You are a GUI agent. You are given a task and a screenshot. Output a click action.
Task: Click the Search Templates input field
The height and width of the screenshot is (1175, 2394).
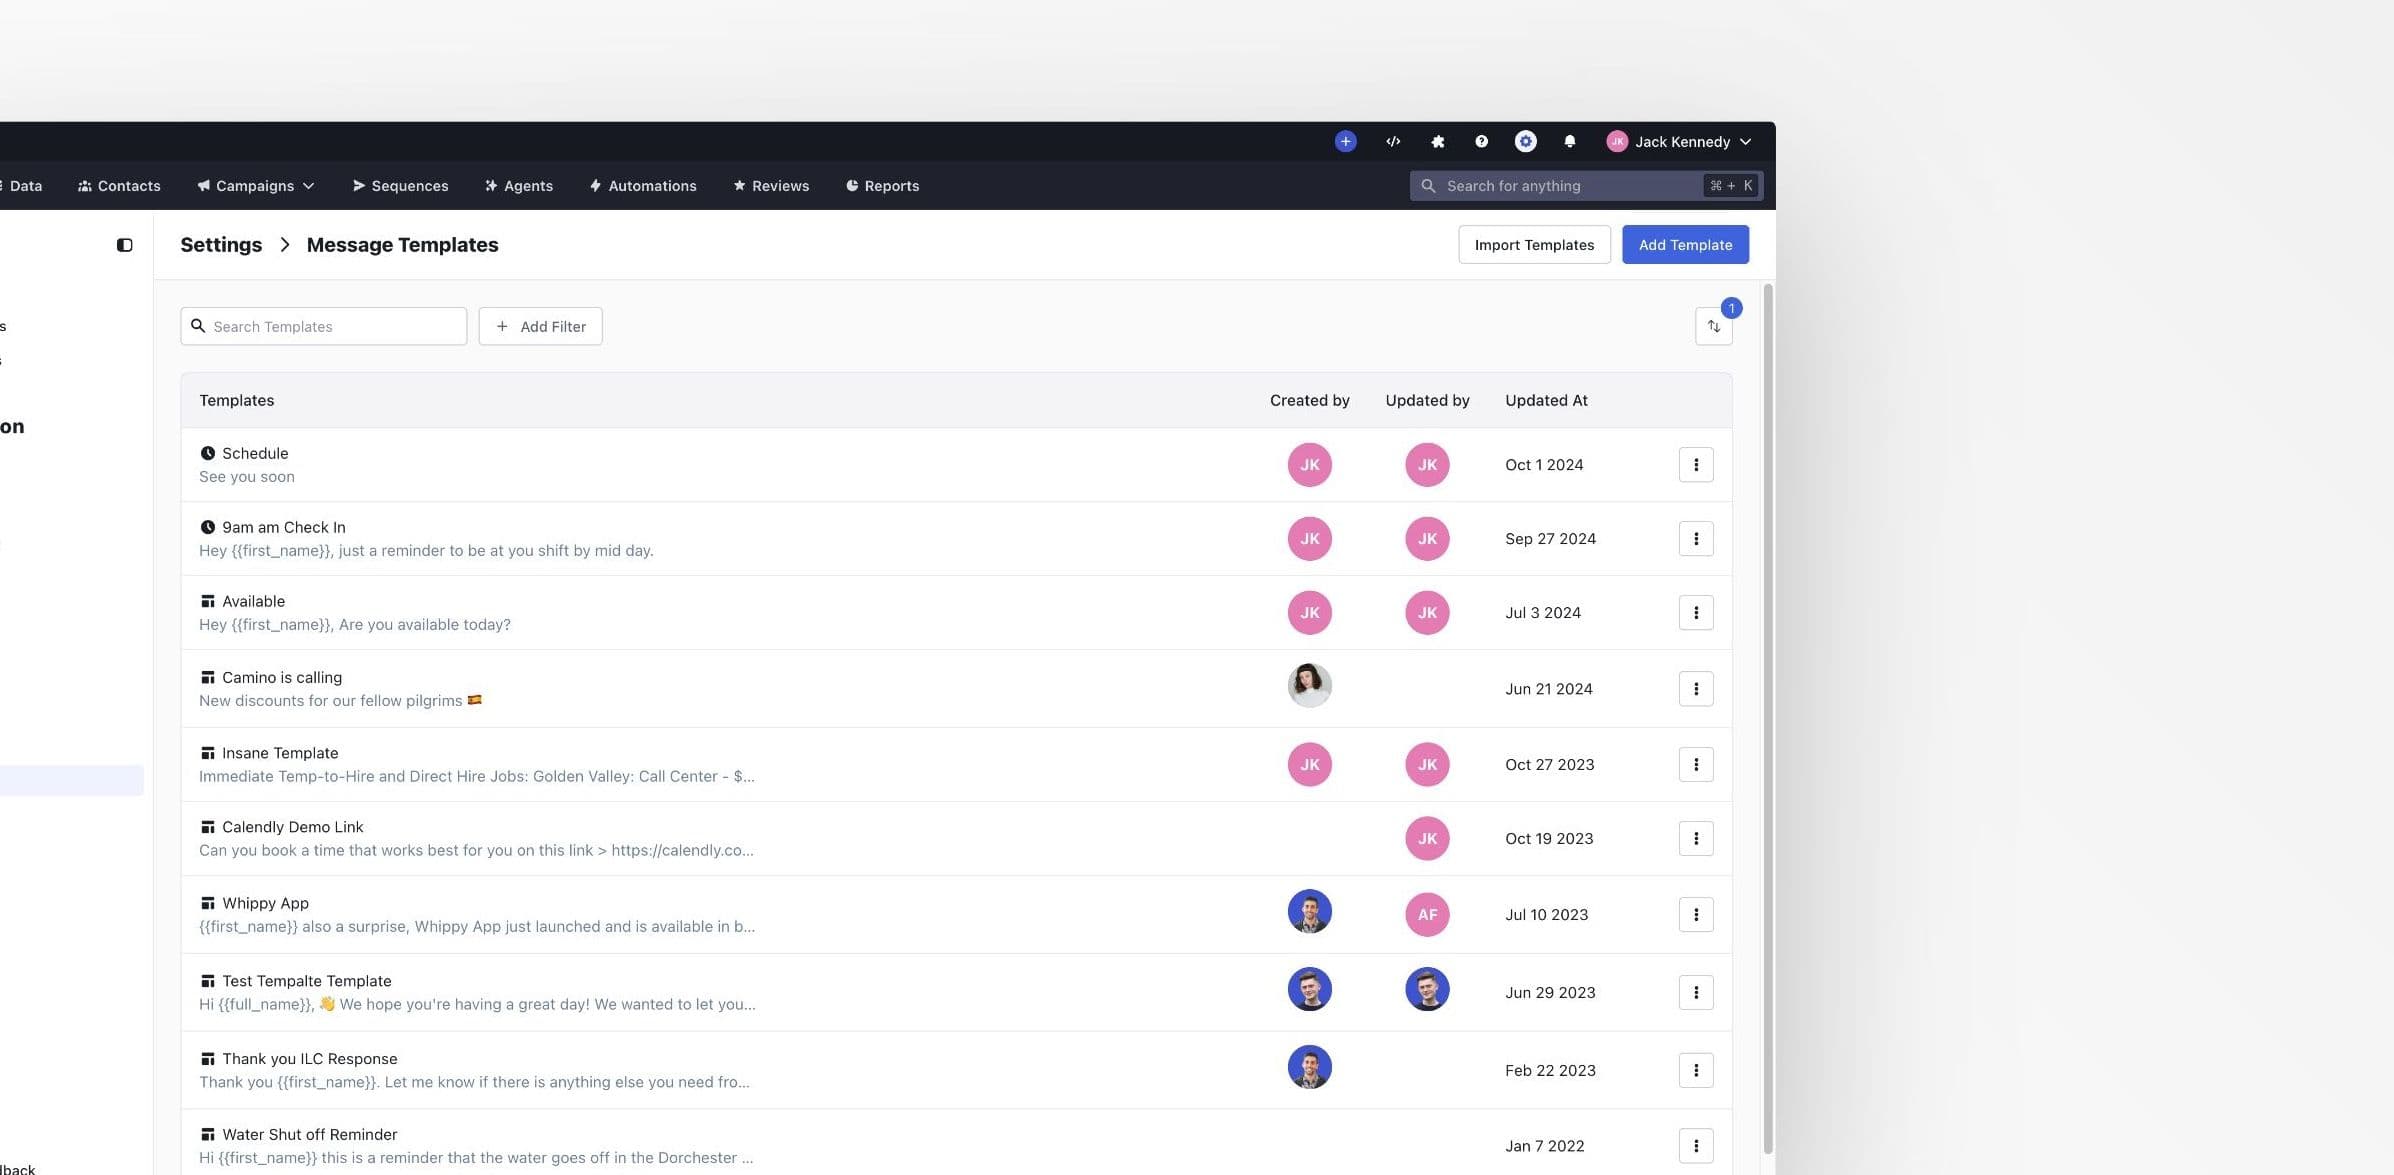click(323, 326)
